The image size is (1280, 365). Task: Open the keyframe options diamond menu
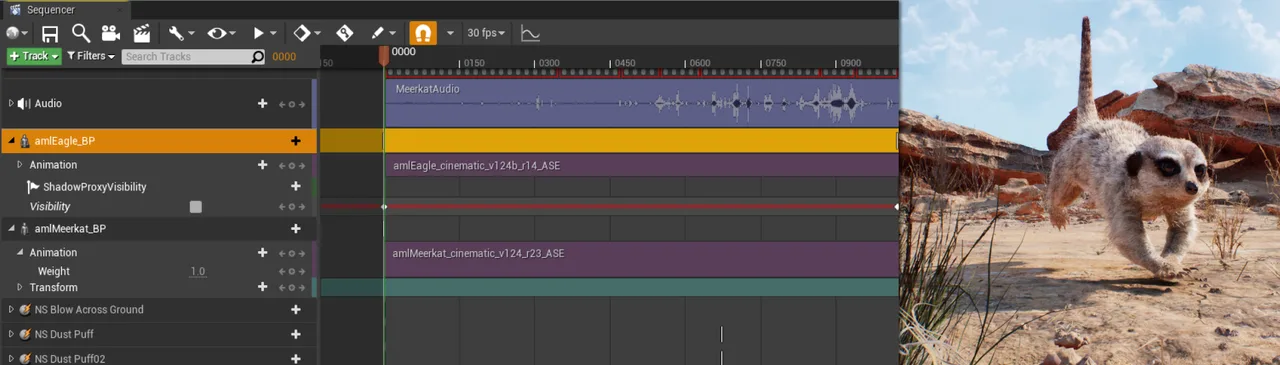pos(307,33)
